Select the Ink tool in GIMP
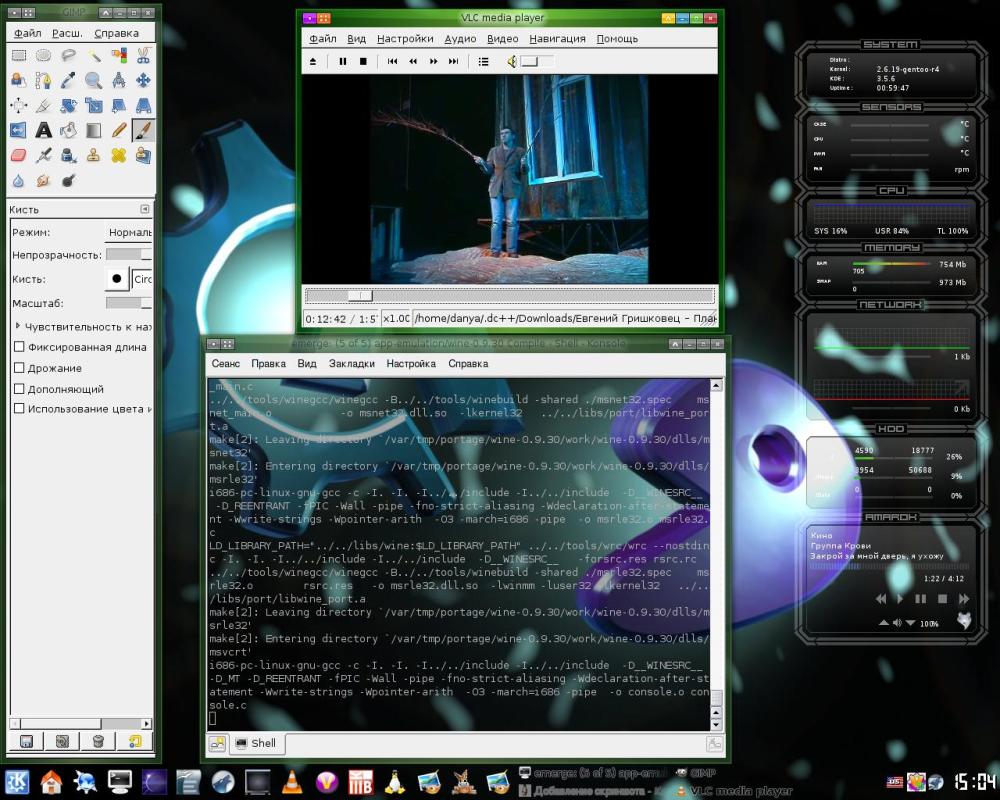The image size is (1000, 800). point(68,155)
